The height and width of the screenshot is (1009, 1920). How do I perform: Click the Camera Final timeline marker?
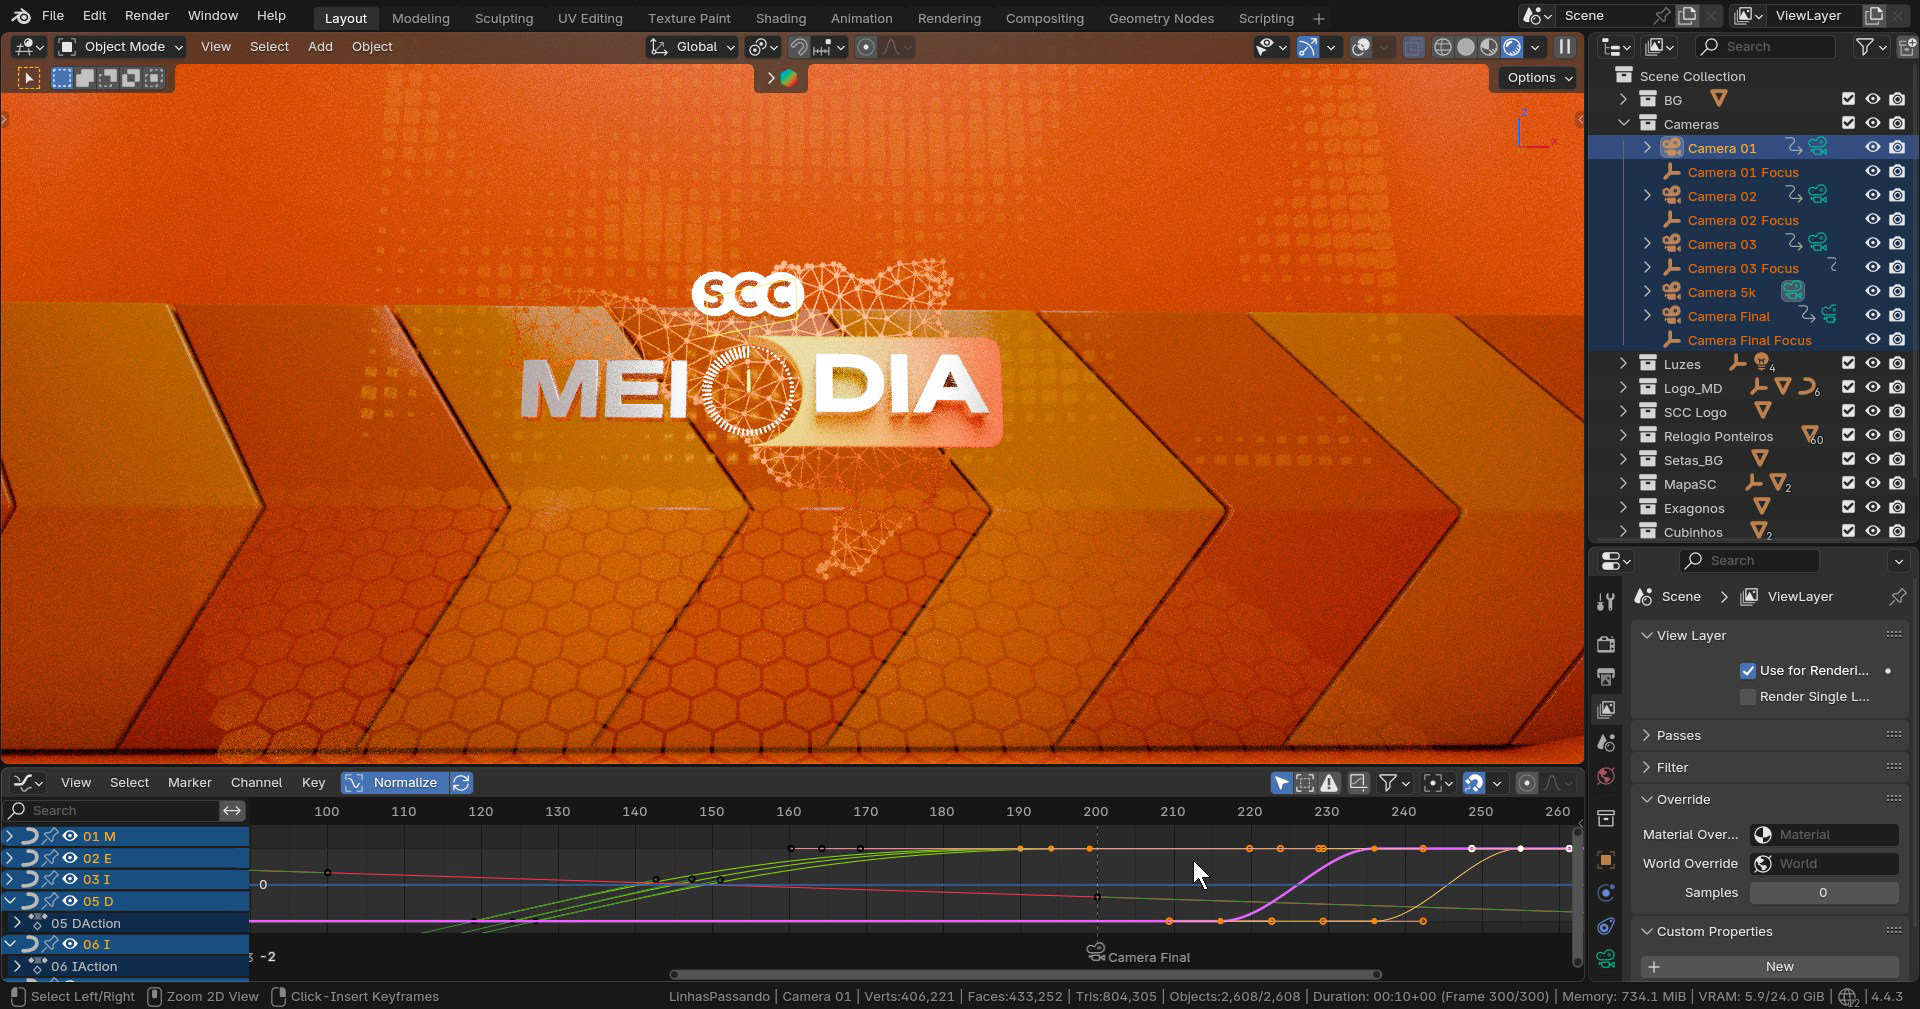click(x=1096, y=952)
